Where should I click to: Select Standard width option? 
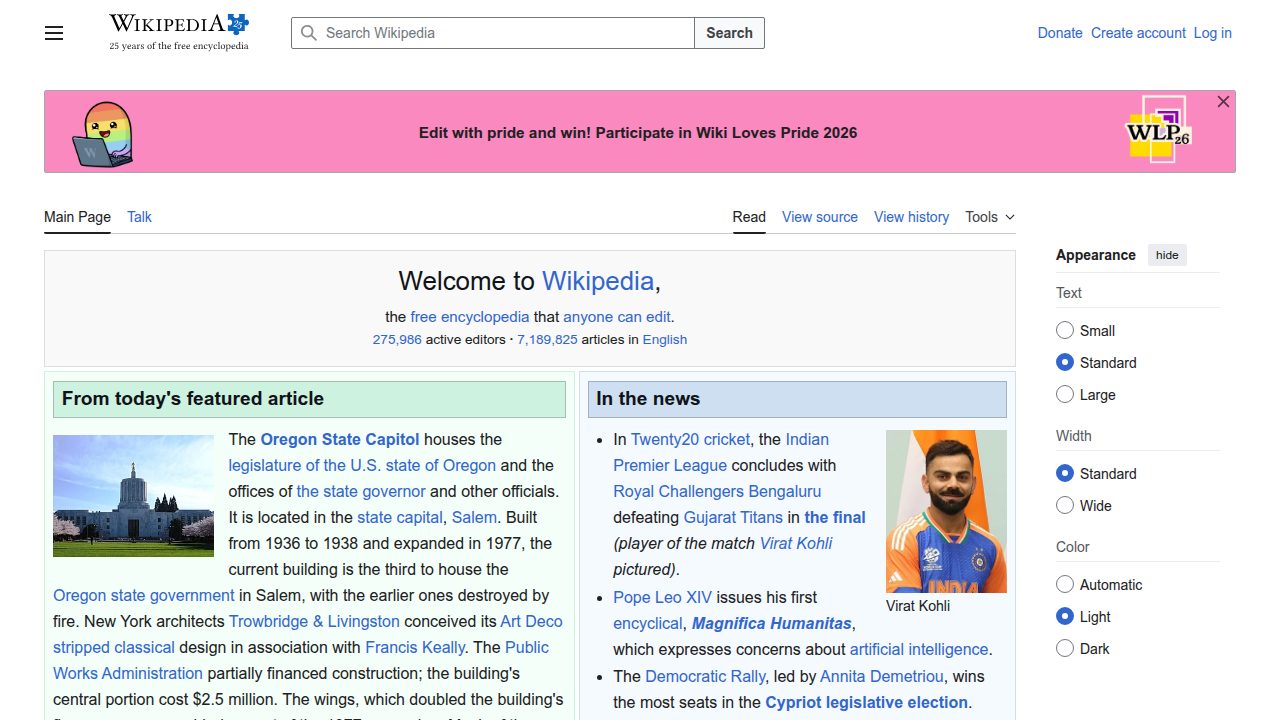click(x=1065, y=473)
